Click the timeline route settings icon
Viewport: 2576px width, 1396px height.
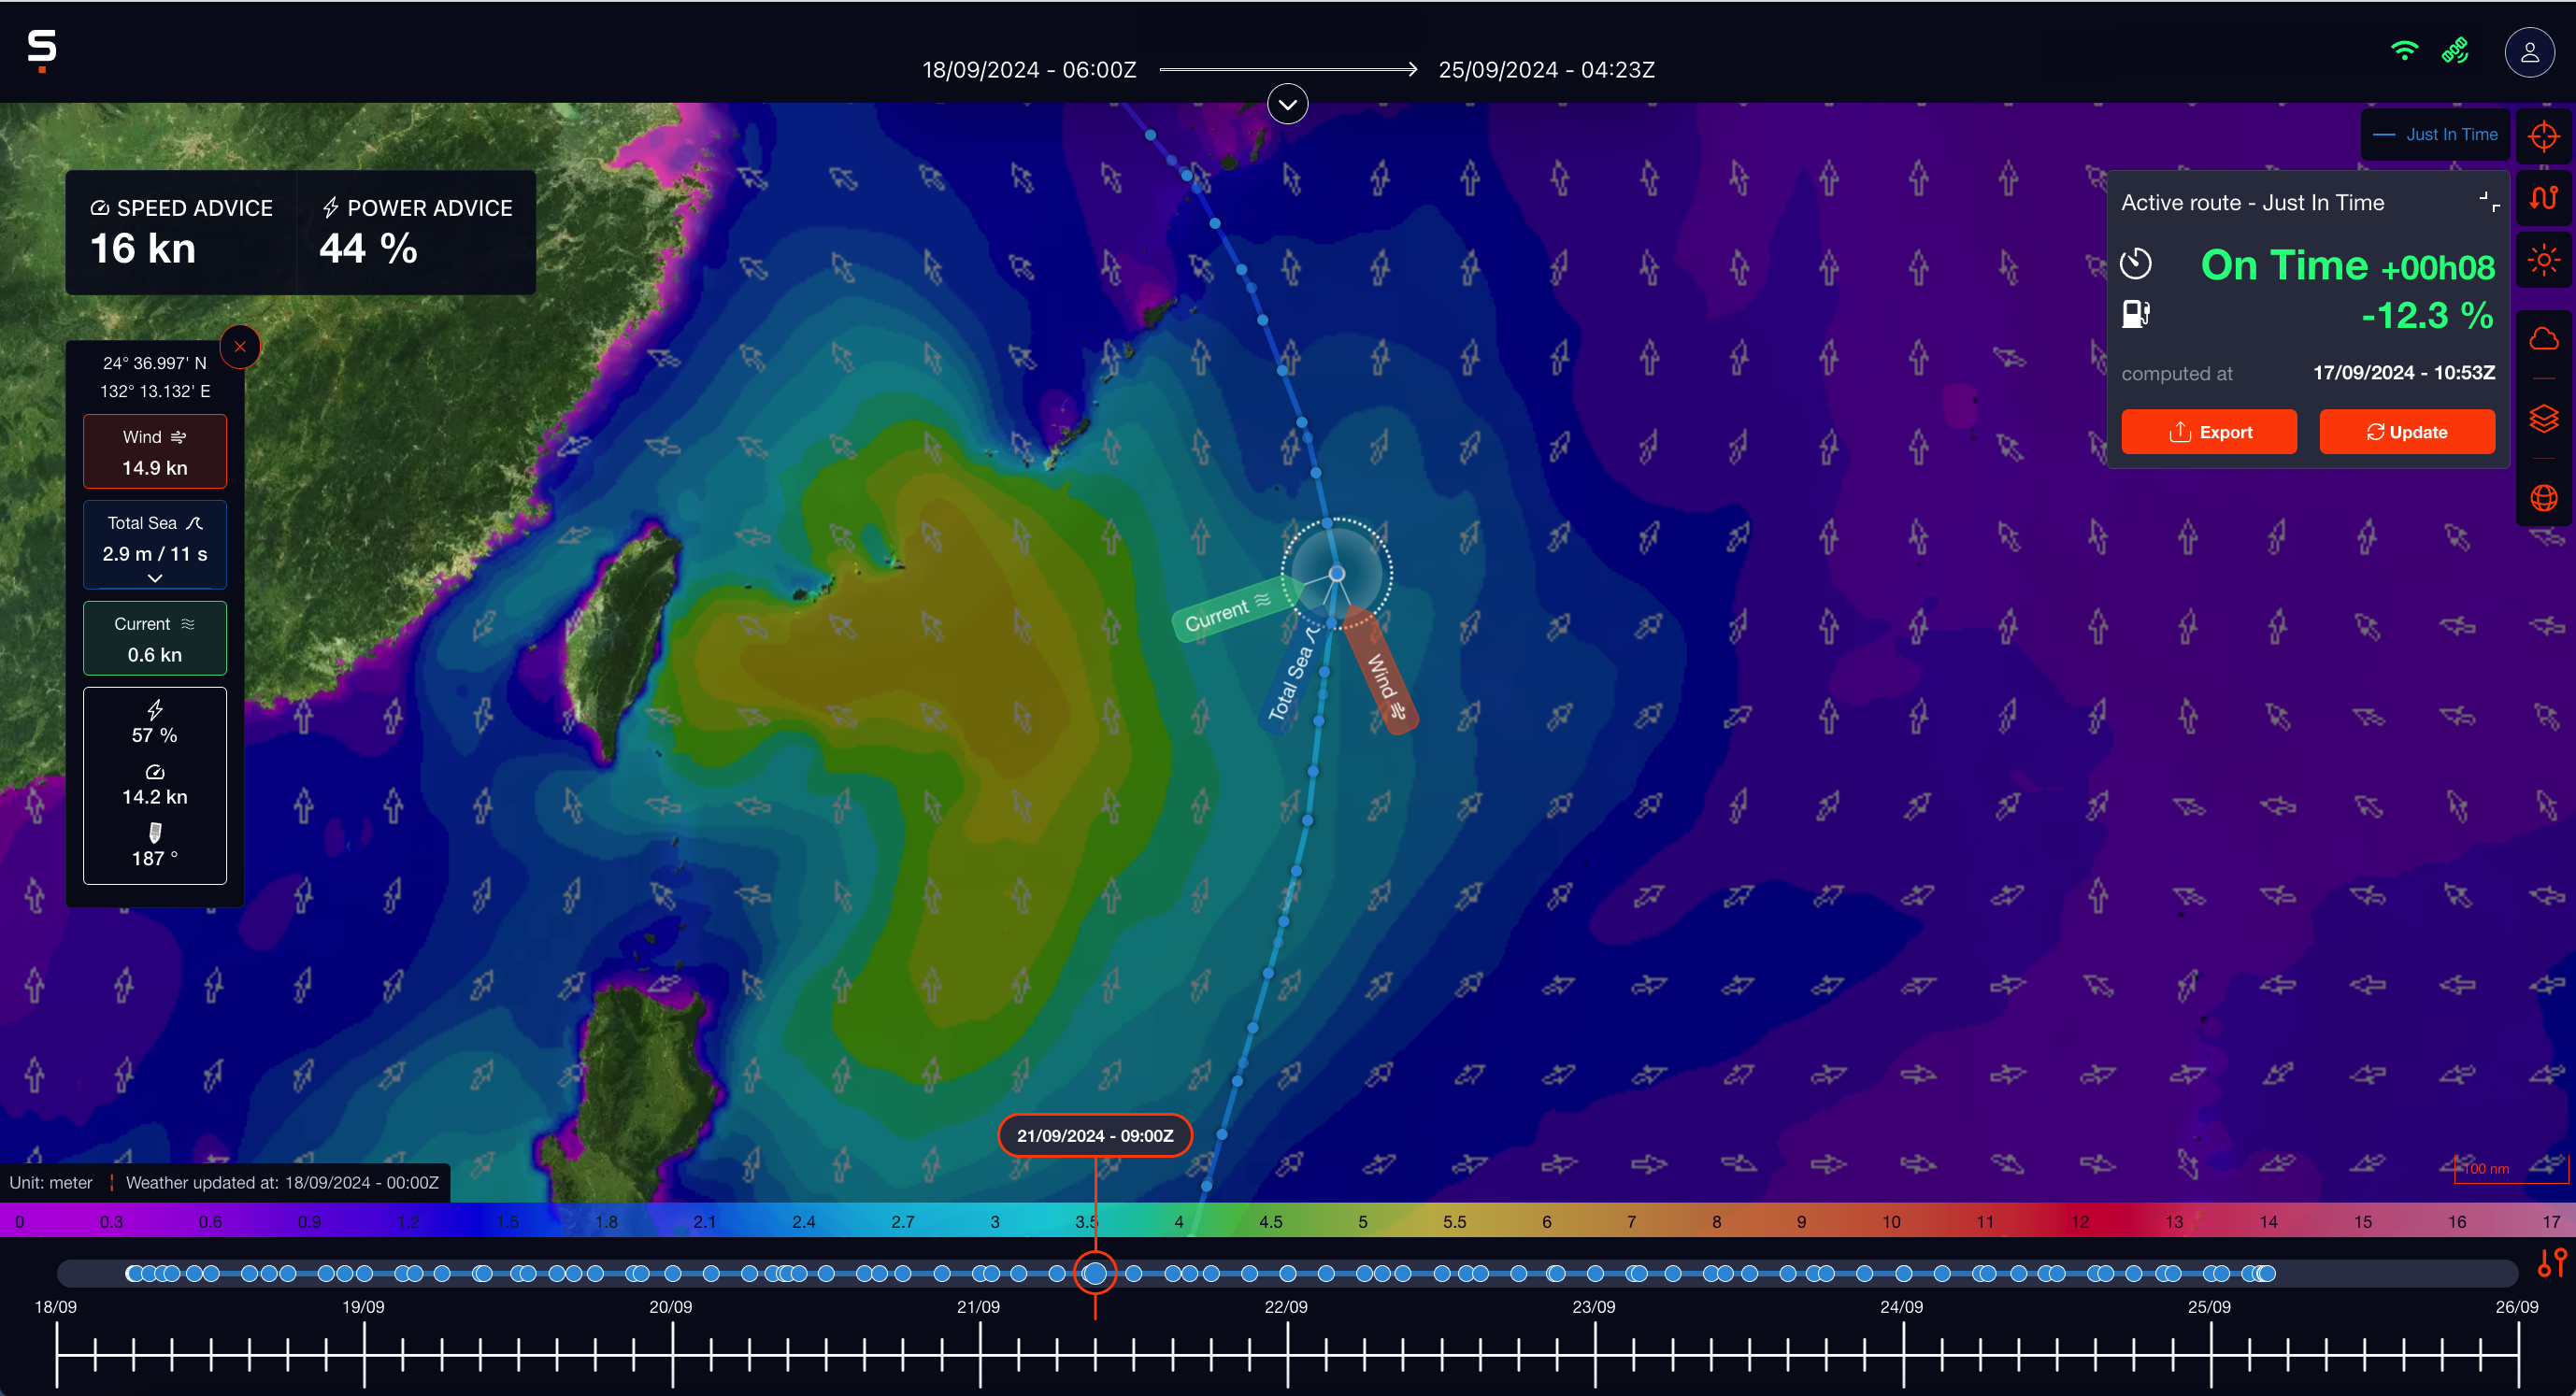(2551, 1263)
